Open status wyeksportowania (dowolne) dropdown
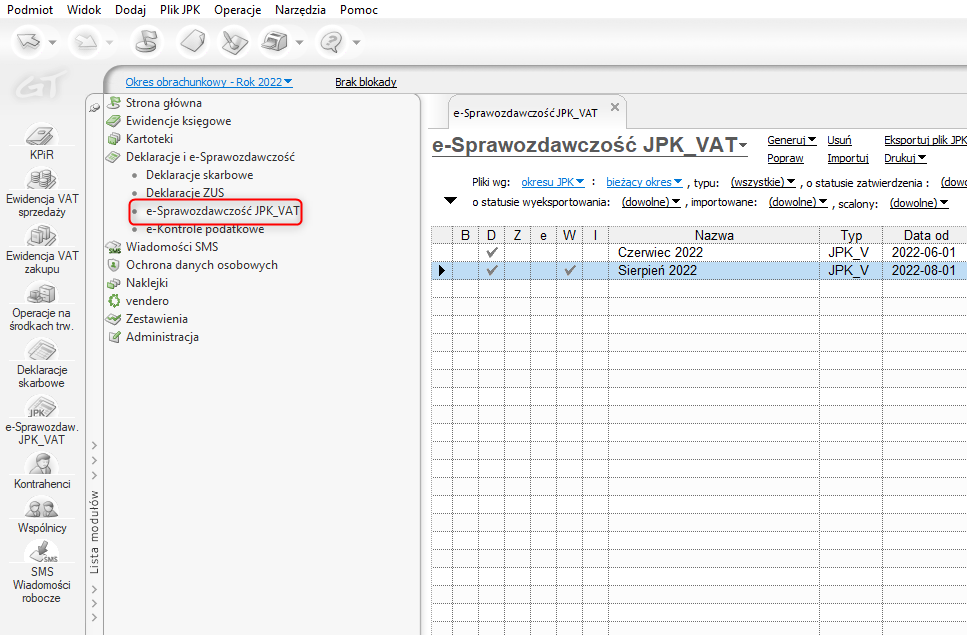Viewport: 967px width, 635px height. coord(651,202)
